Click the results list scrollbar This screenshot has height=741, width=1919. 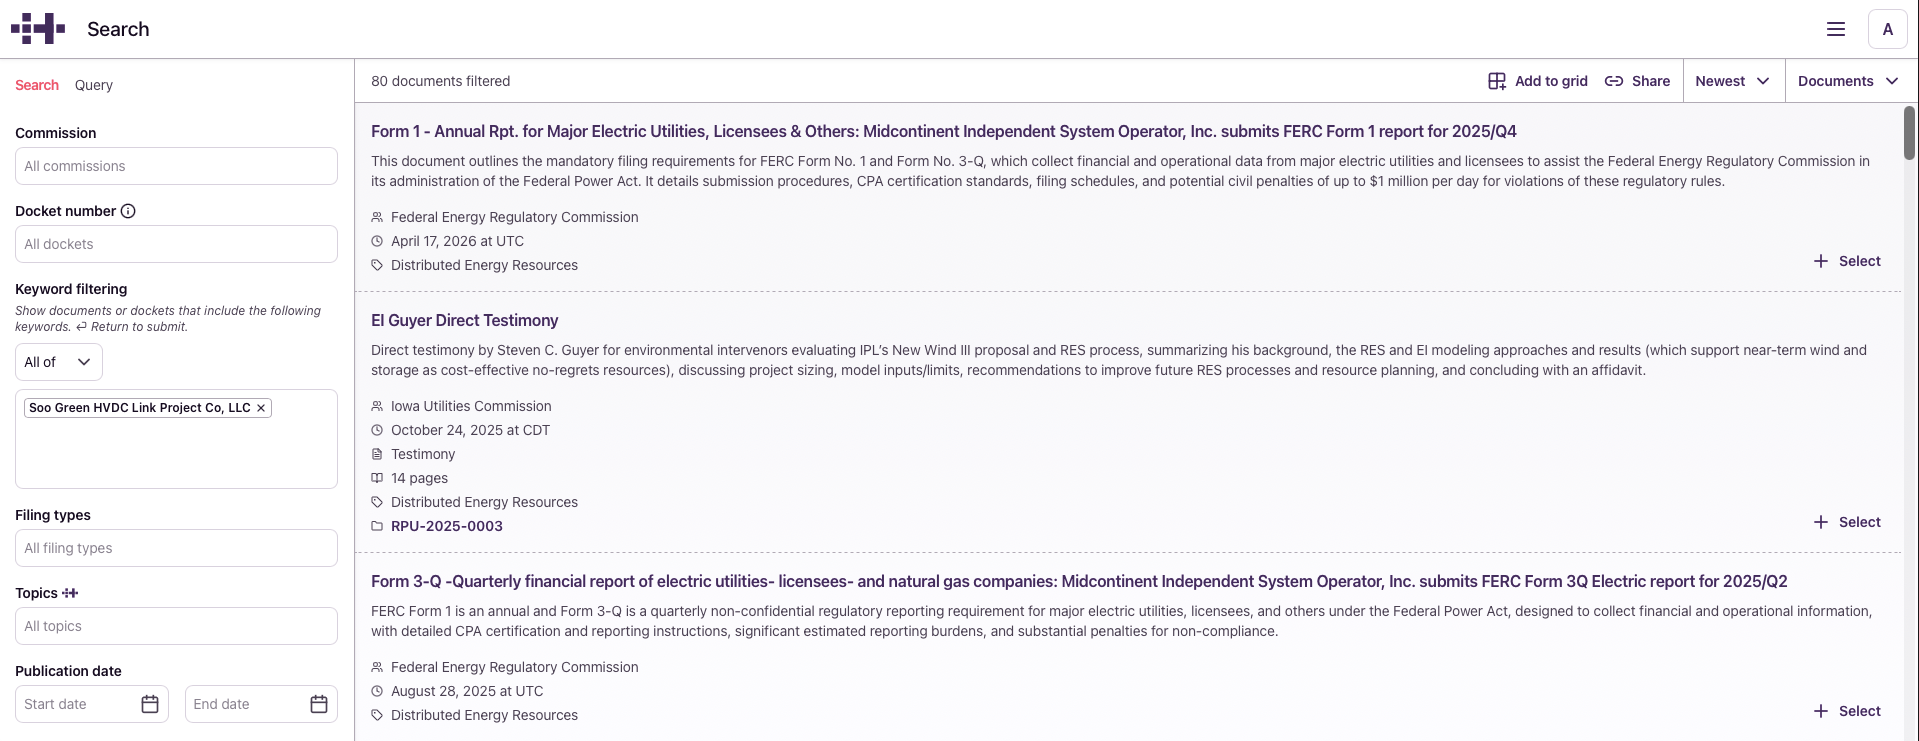1909,133
